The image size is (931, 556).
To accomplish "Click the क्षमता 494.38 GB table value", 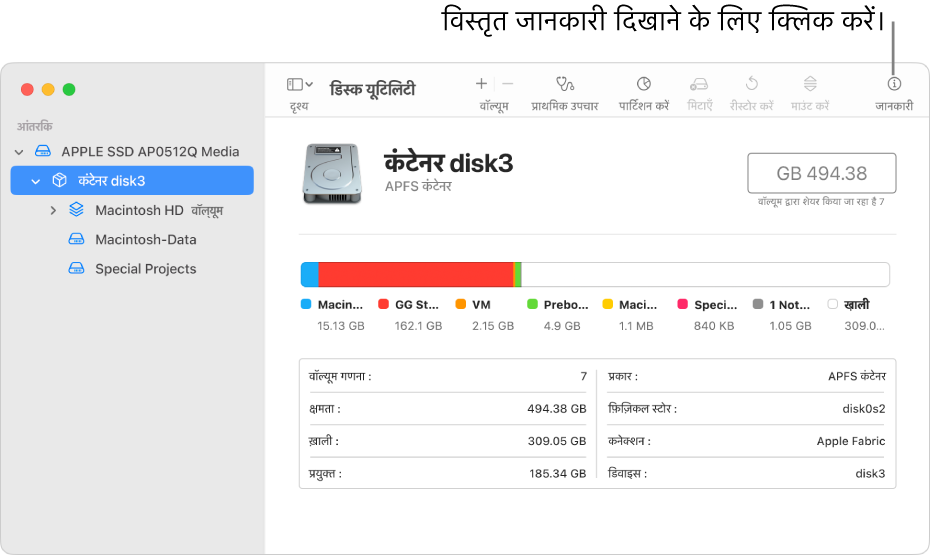I will tap(556, 409).
